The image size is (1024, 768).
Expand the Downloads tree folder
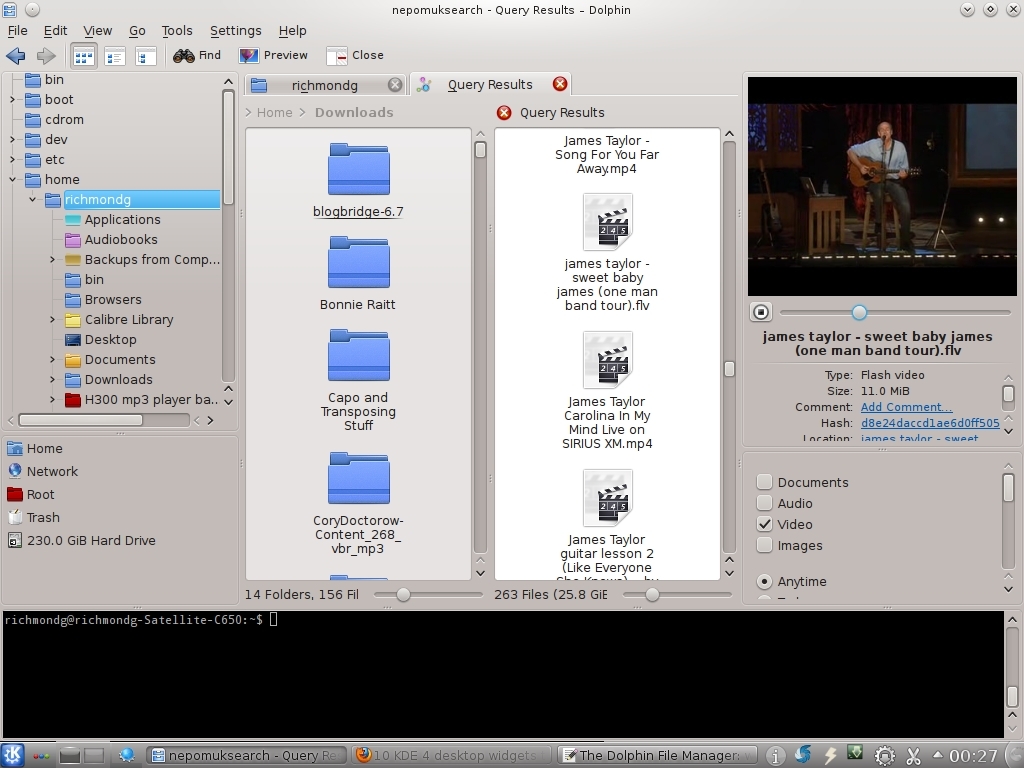coord(52,380)
